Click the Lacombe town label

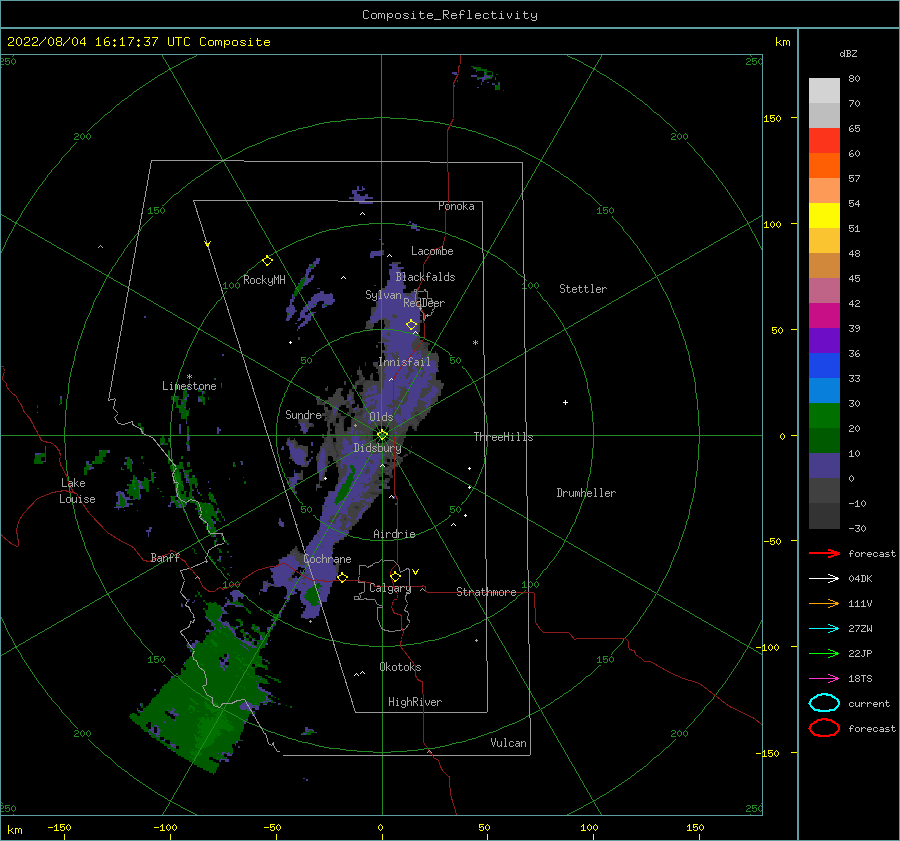pyautogui.click(x=432, y=251)
